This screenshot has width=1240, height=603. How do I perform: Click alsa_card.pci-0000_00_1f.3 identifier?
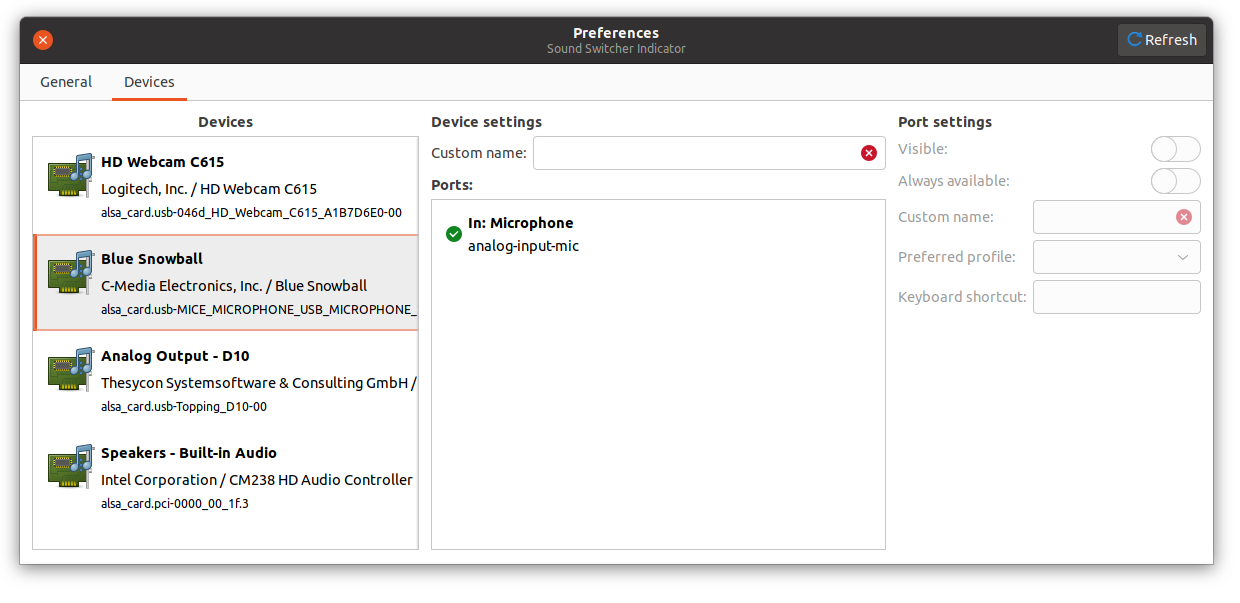pos(175,504)
